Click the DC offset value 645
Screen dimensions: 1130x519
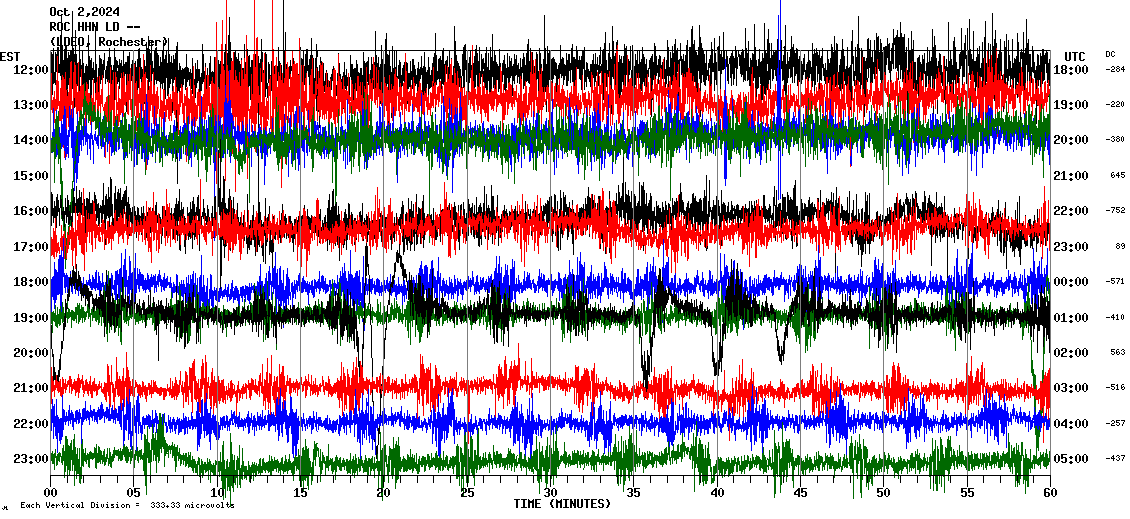click(1117, 176)
